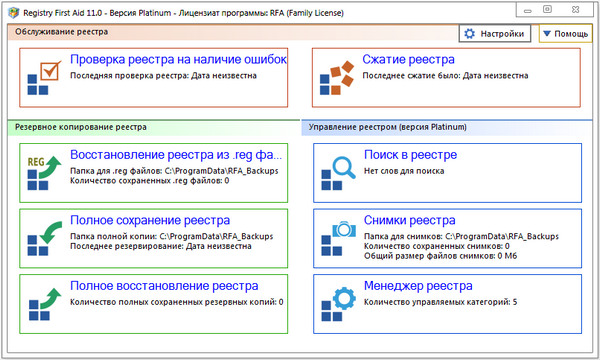Open the Настройки settings button

pos(495,34)
